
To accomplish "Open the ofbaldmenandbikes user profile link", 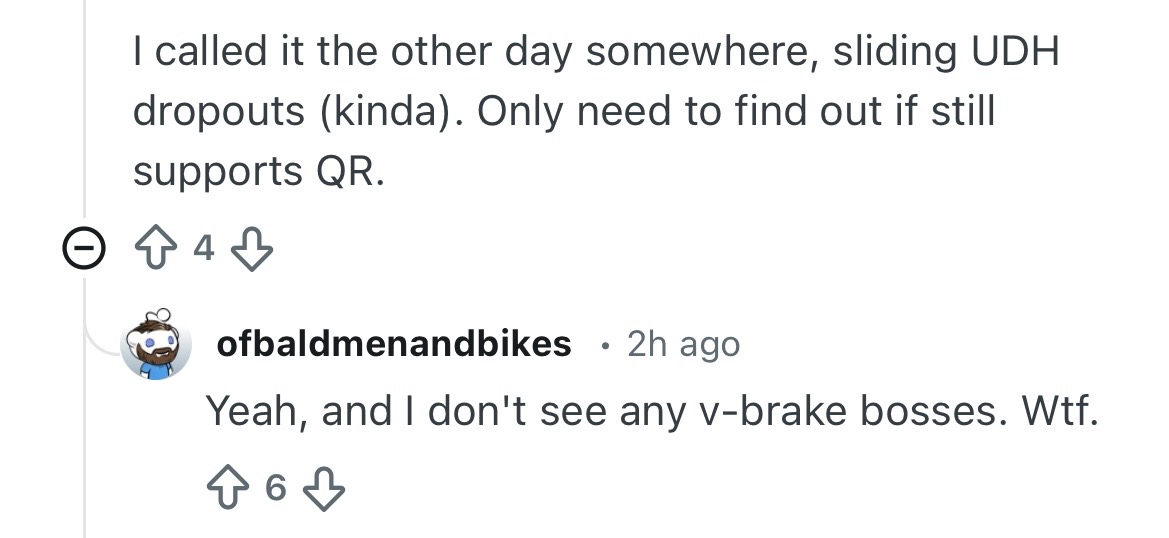I will 394,344.
